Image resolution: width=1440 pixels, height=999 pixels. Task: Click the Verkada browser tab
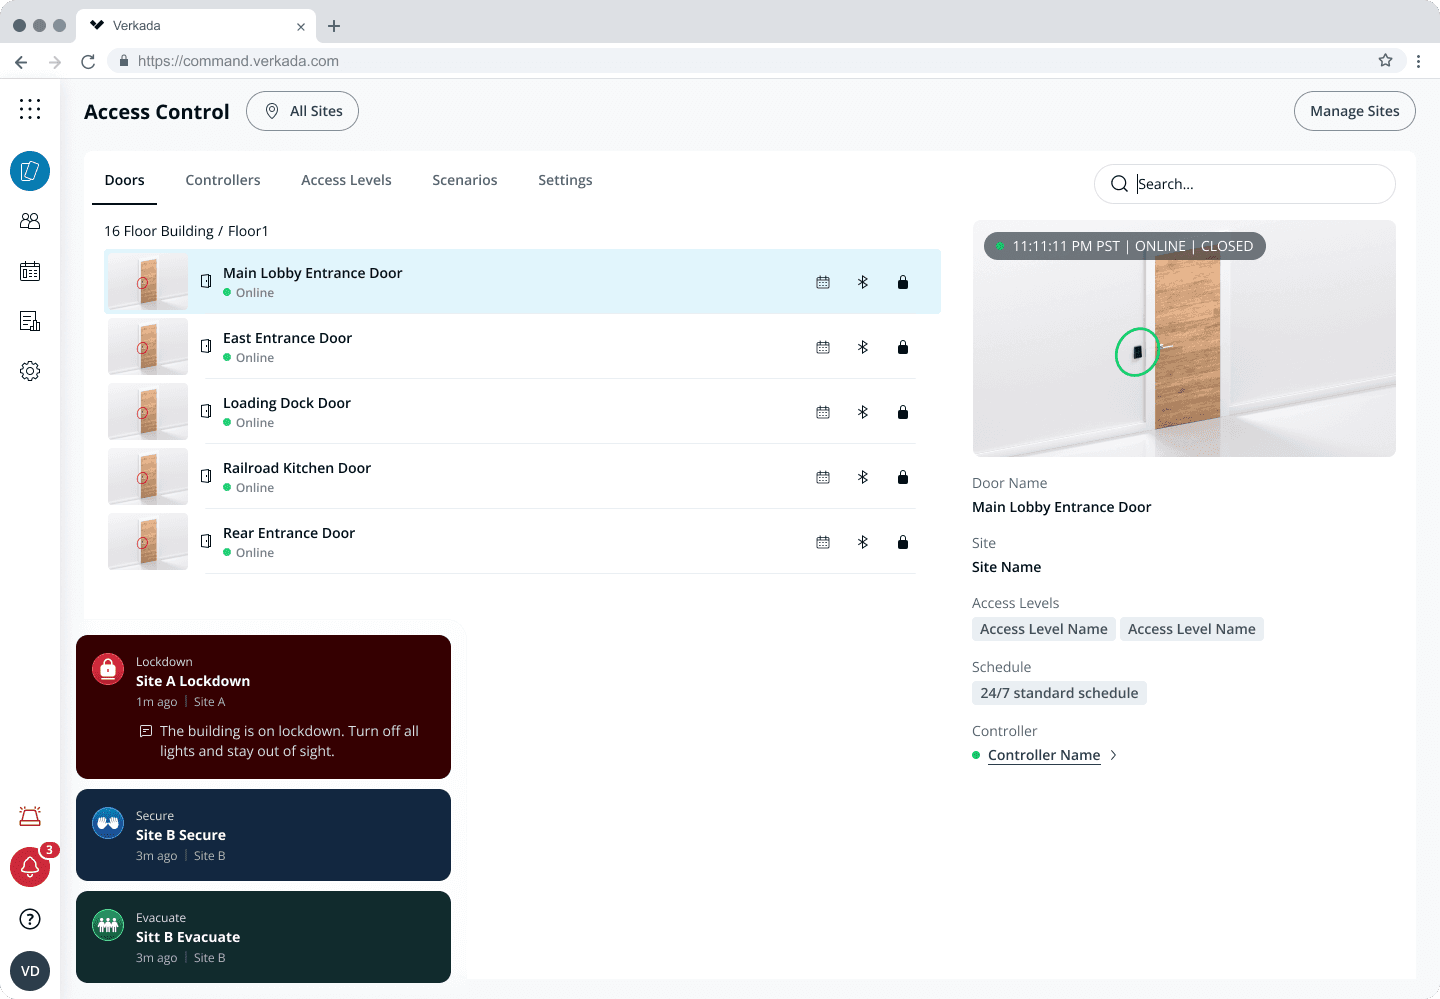pyautogui.click(x=196, y=26)
